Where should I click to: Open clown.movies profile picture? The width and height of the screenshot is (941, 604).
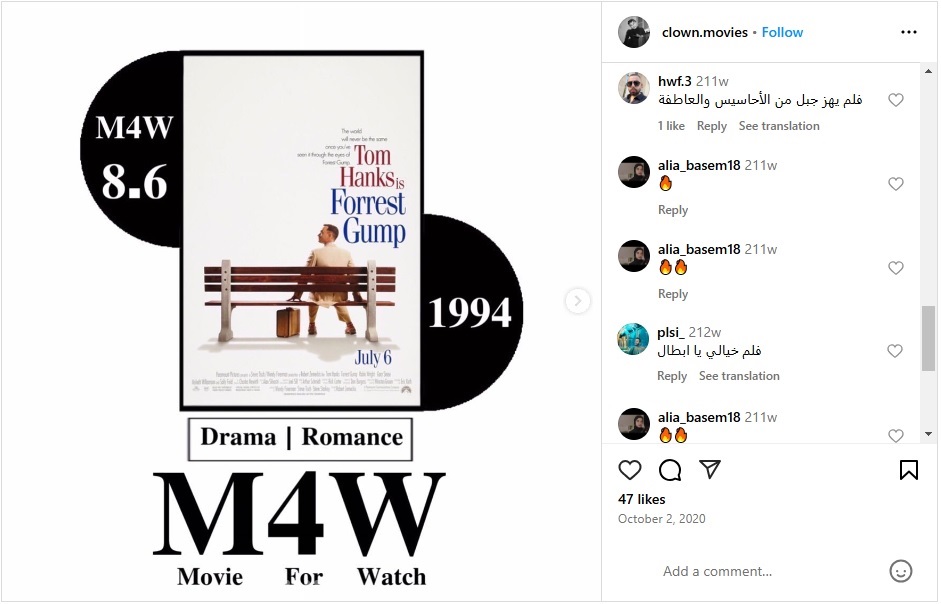(634, 32)
